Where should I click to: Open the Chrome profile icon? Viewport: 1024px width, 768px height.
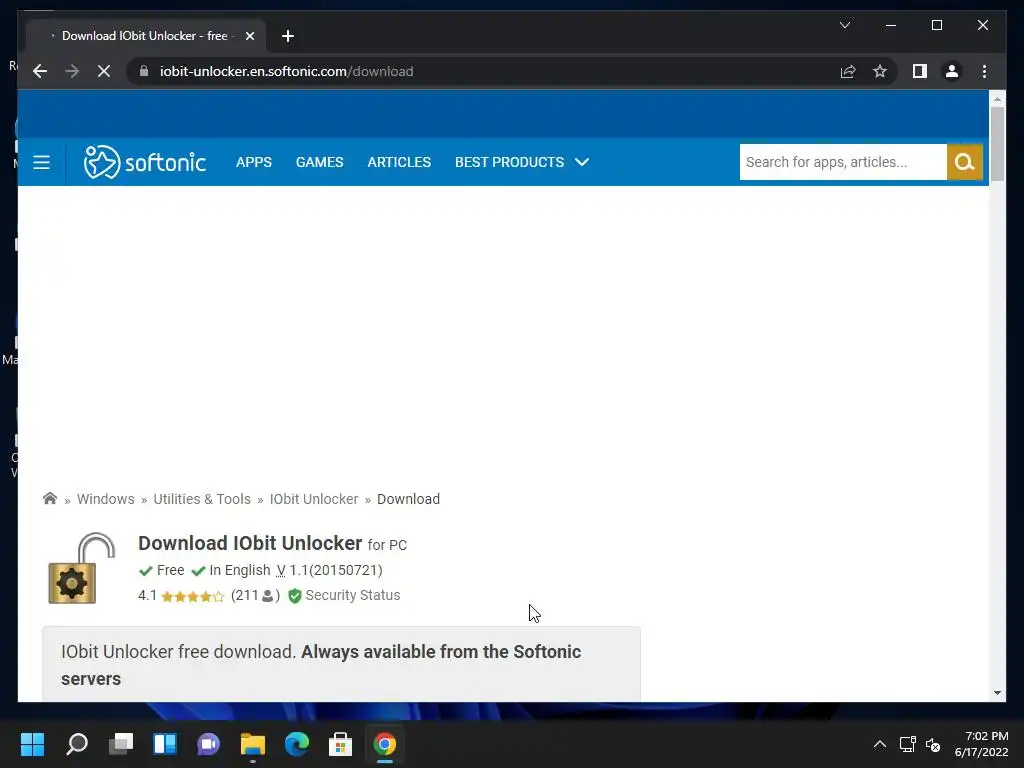[952, 71]
